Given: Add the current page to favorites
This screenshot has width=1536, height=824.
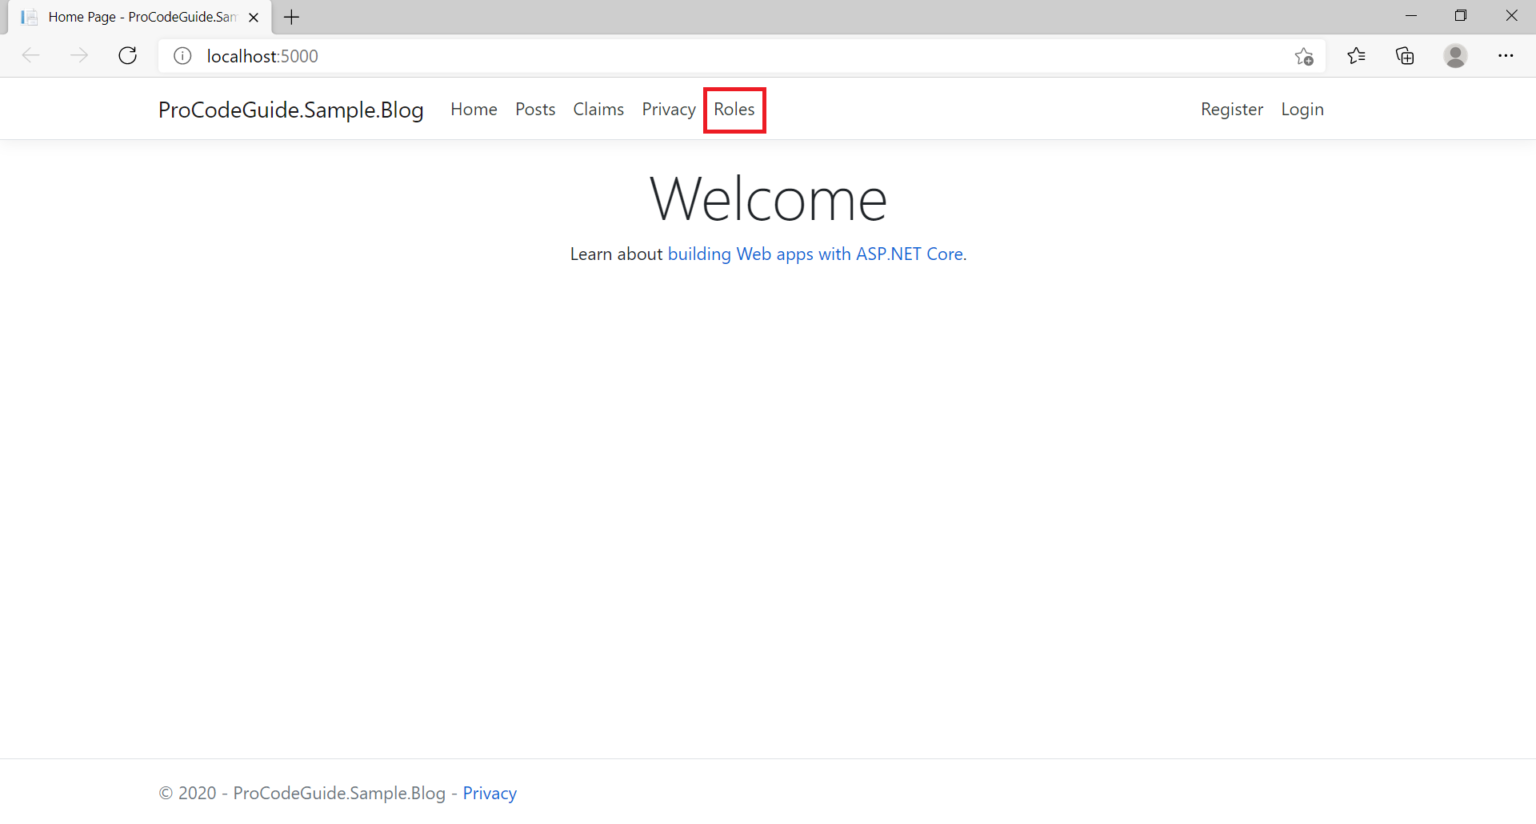Looking at the screenshot, I should 1304,57.
